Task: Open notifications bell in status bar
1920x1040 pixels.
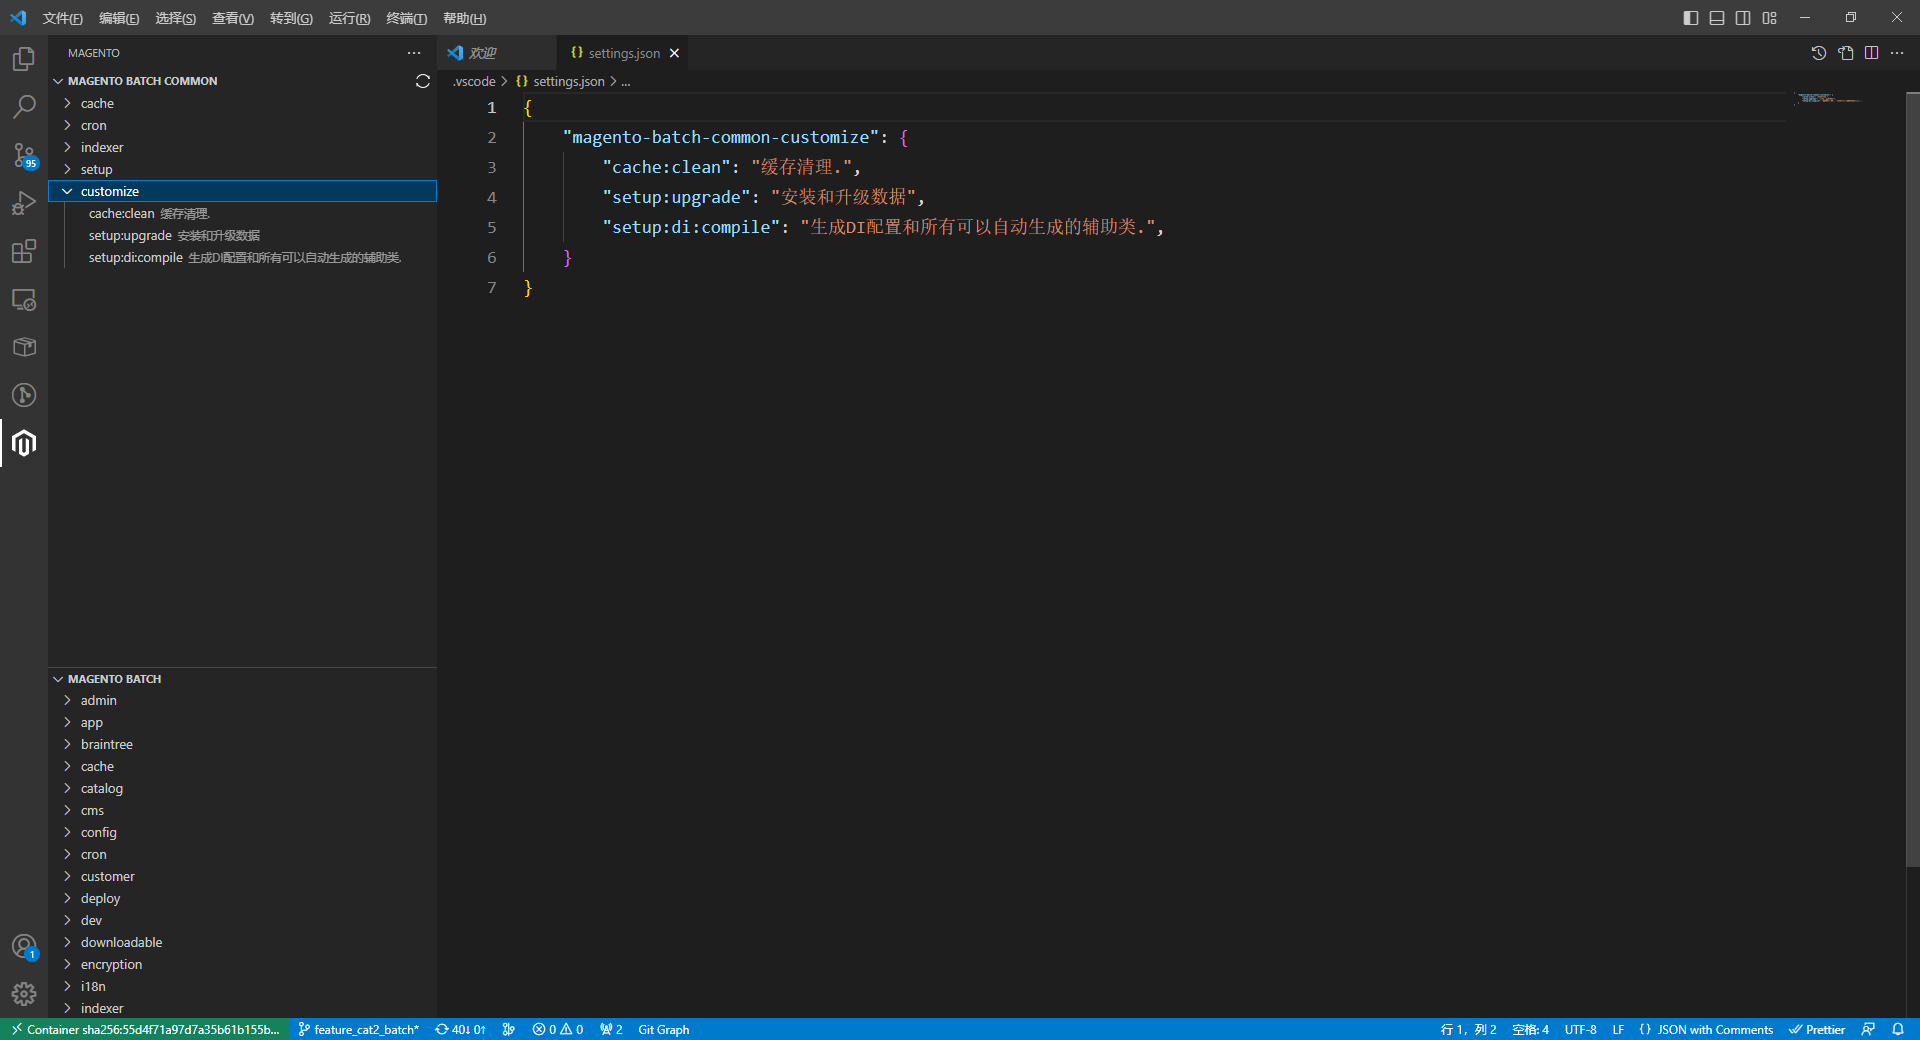Action: pyautogui.click(x=1898, y=1029)
